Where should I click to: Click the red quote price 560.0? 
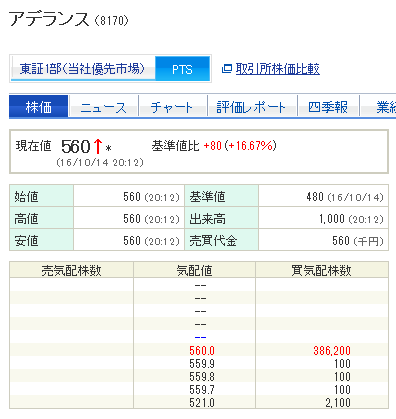pos(202,350)
